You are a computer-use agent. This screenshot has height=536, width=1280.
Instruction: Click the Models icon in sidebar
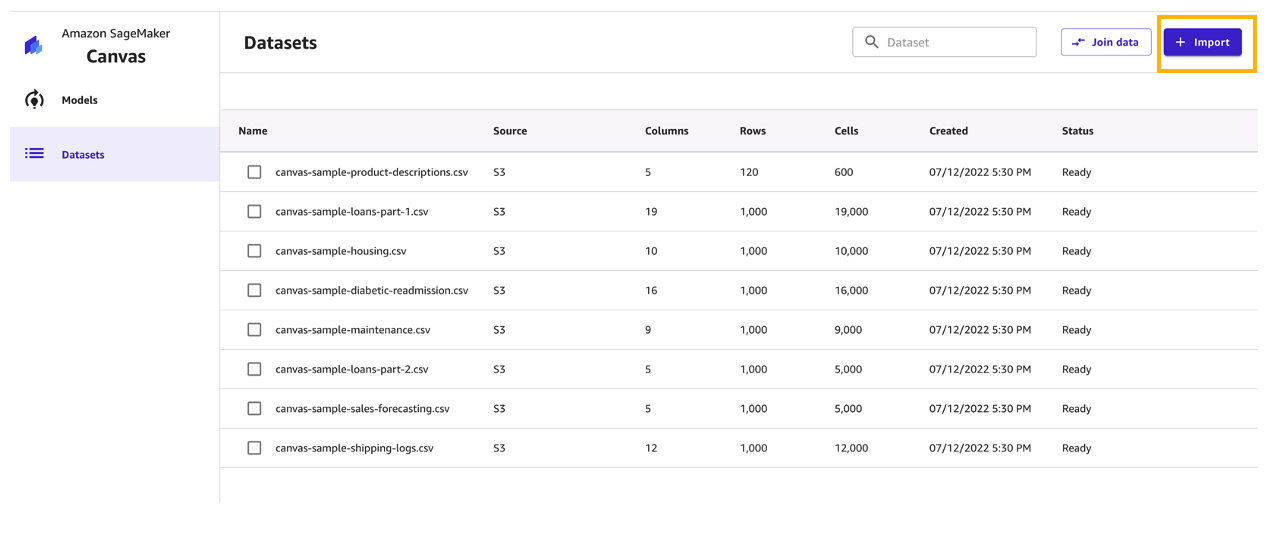[x=34, y=100]
